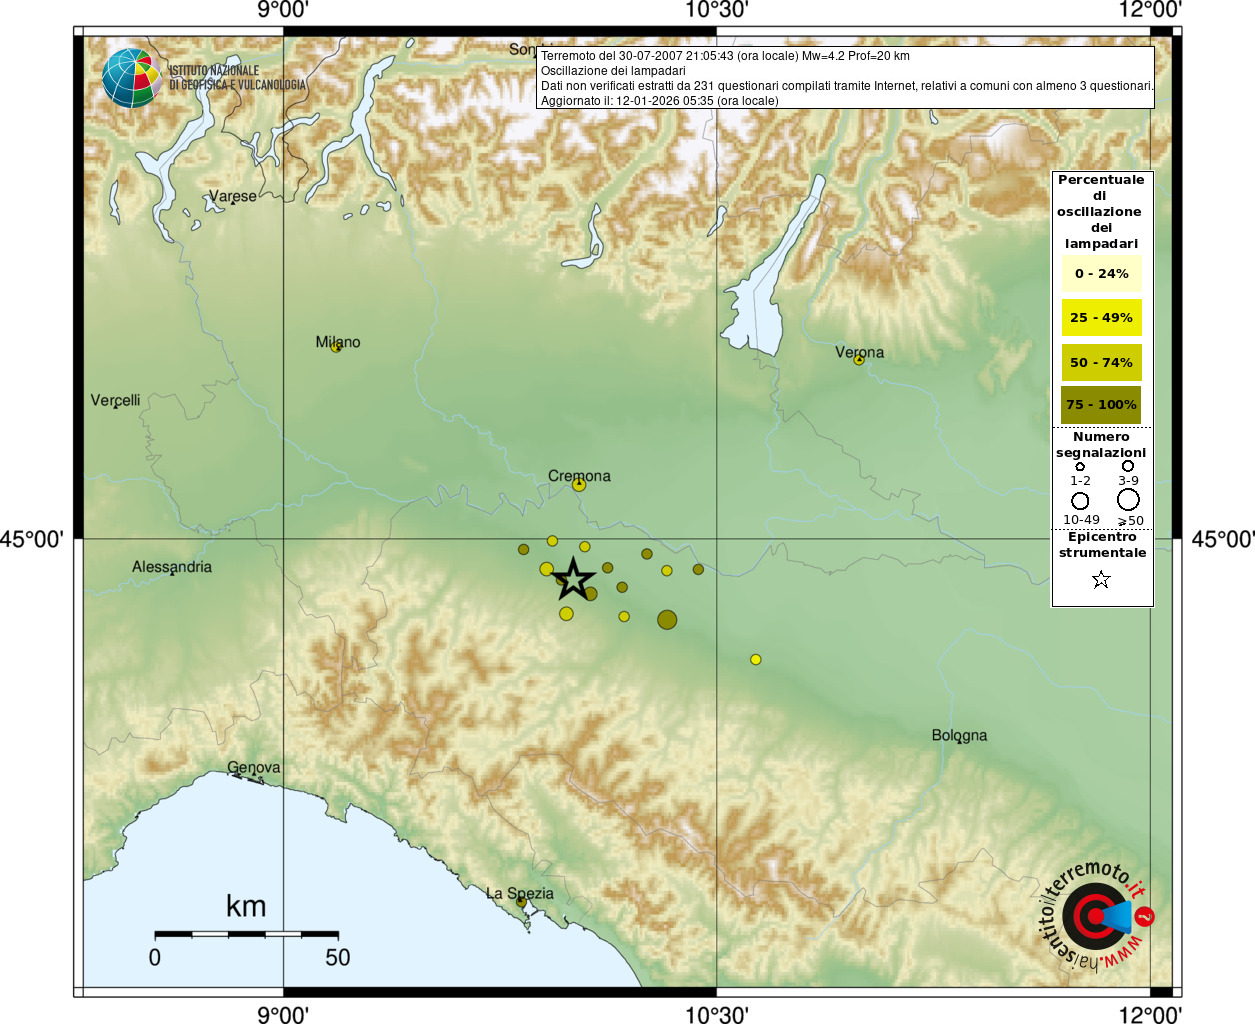Click the km scale bar

[246, 934]
